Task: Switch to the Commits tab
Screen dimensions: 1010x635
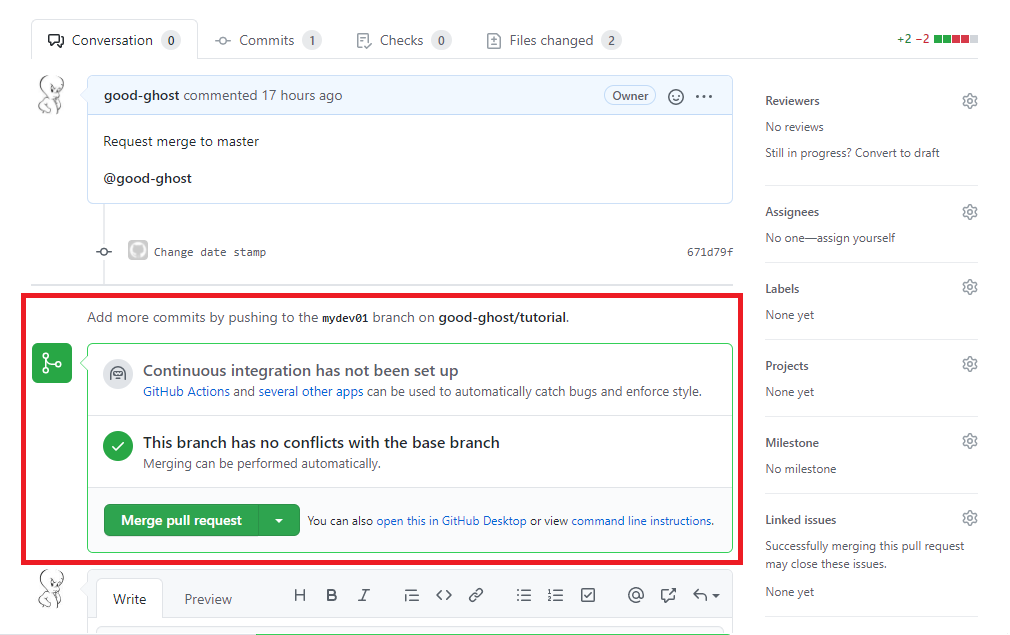Action: pyautogui.click(x=267, y=40)
